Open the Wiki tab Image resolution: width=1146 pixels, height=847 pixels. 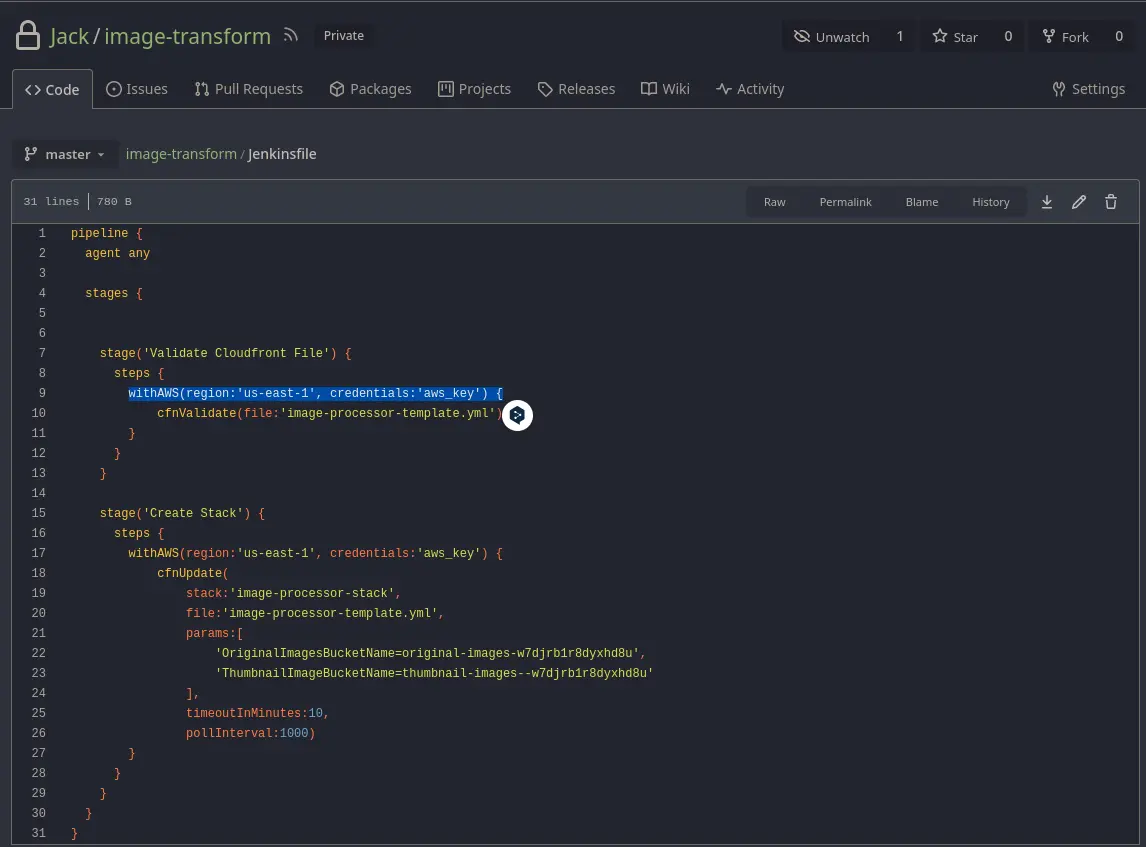tap(665, 89)
